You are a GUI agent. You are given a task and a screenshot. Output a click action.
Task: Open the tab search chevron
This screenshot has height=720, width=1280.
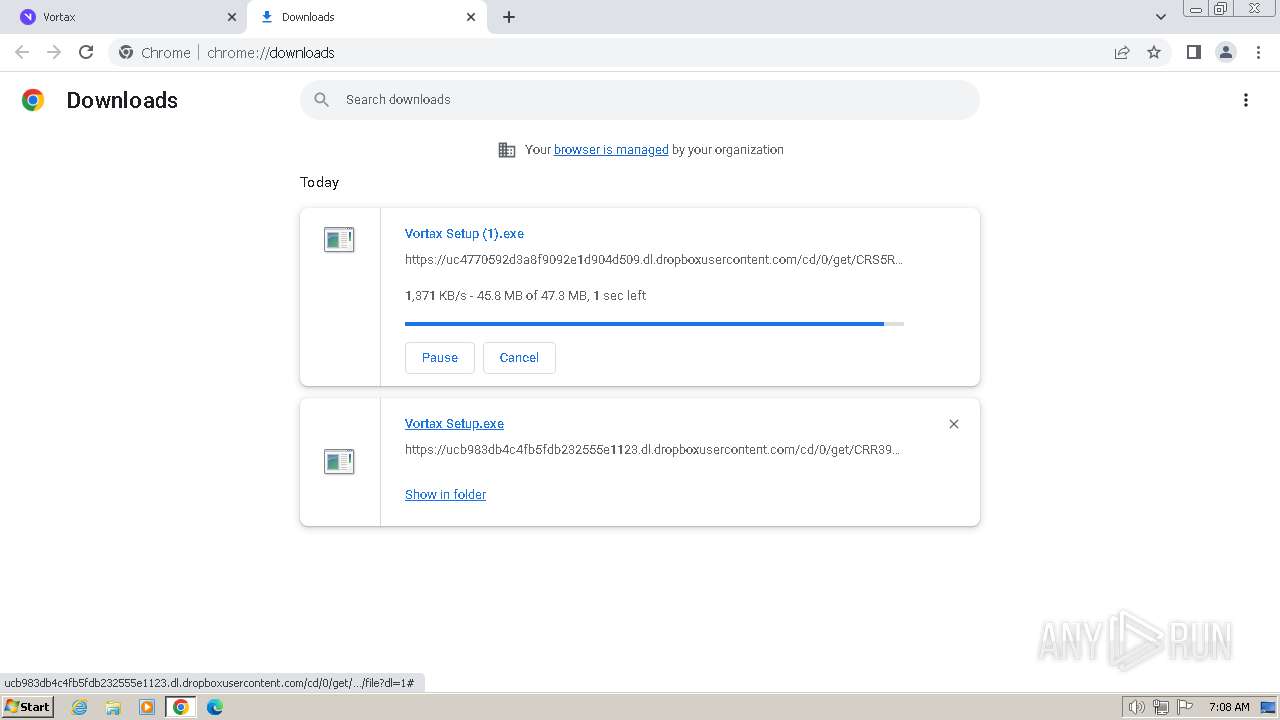point(1161,17)
